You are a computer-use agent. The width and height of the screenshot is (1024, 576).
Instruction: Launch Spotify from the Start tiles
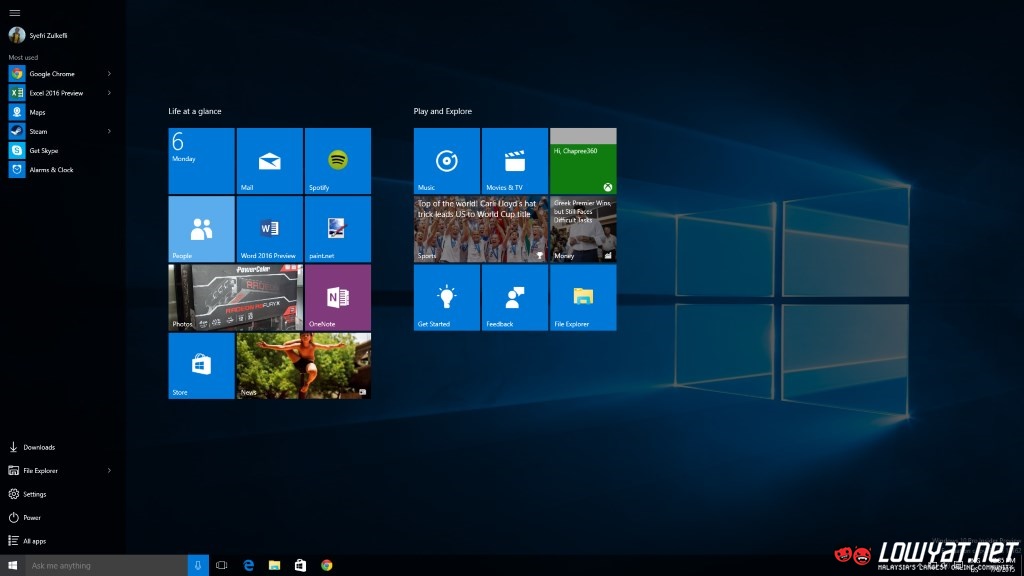pyautogui.click(x=337, y=161)
